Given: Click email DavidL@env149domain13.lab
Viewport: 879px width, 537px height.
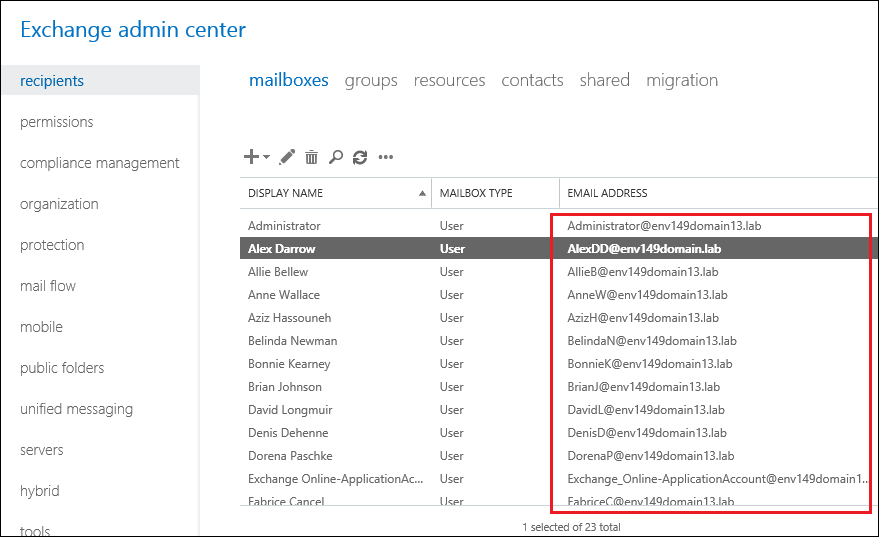Looking at the screenshot, I should [646, 409].
